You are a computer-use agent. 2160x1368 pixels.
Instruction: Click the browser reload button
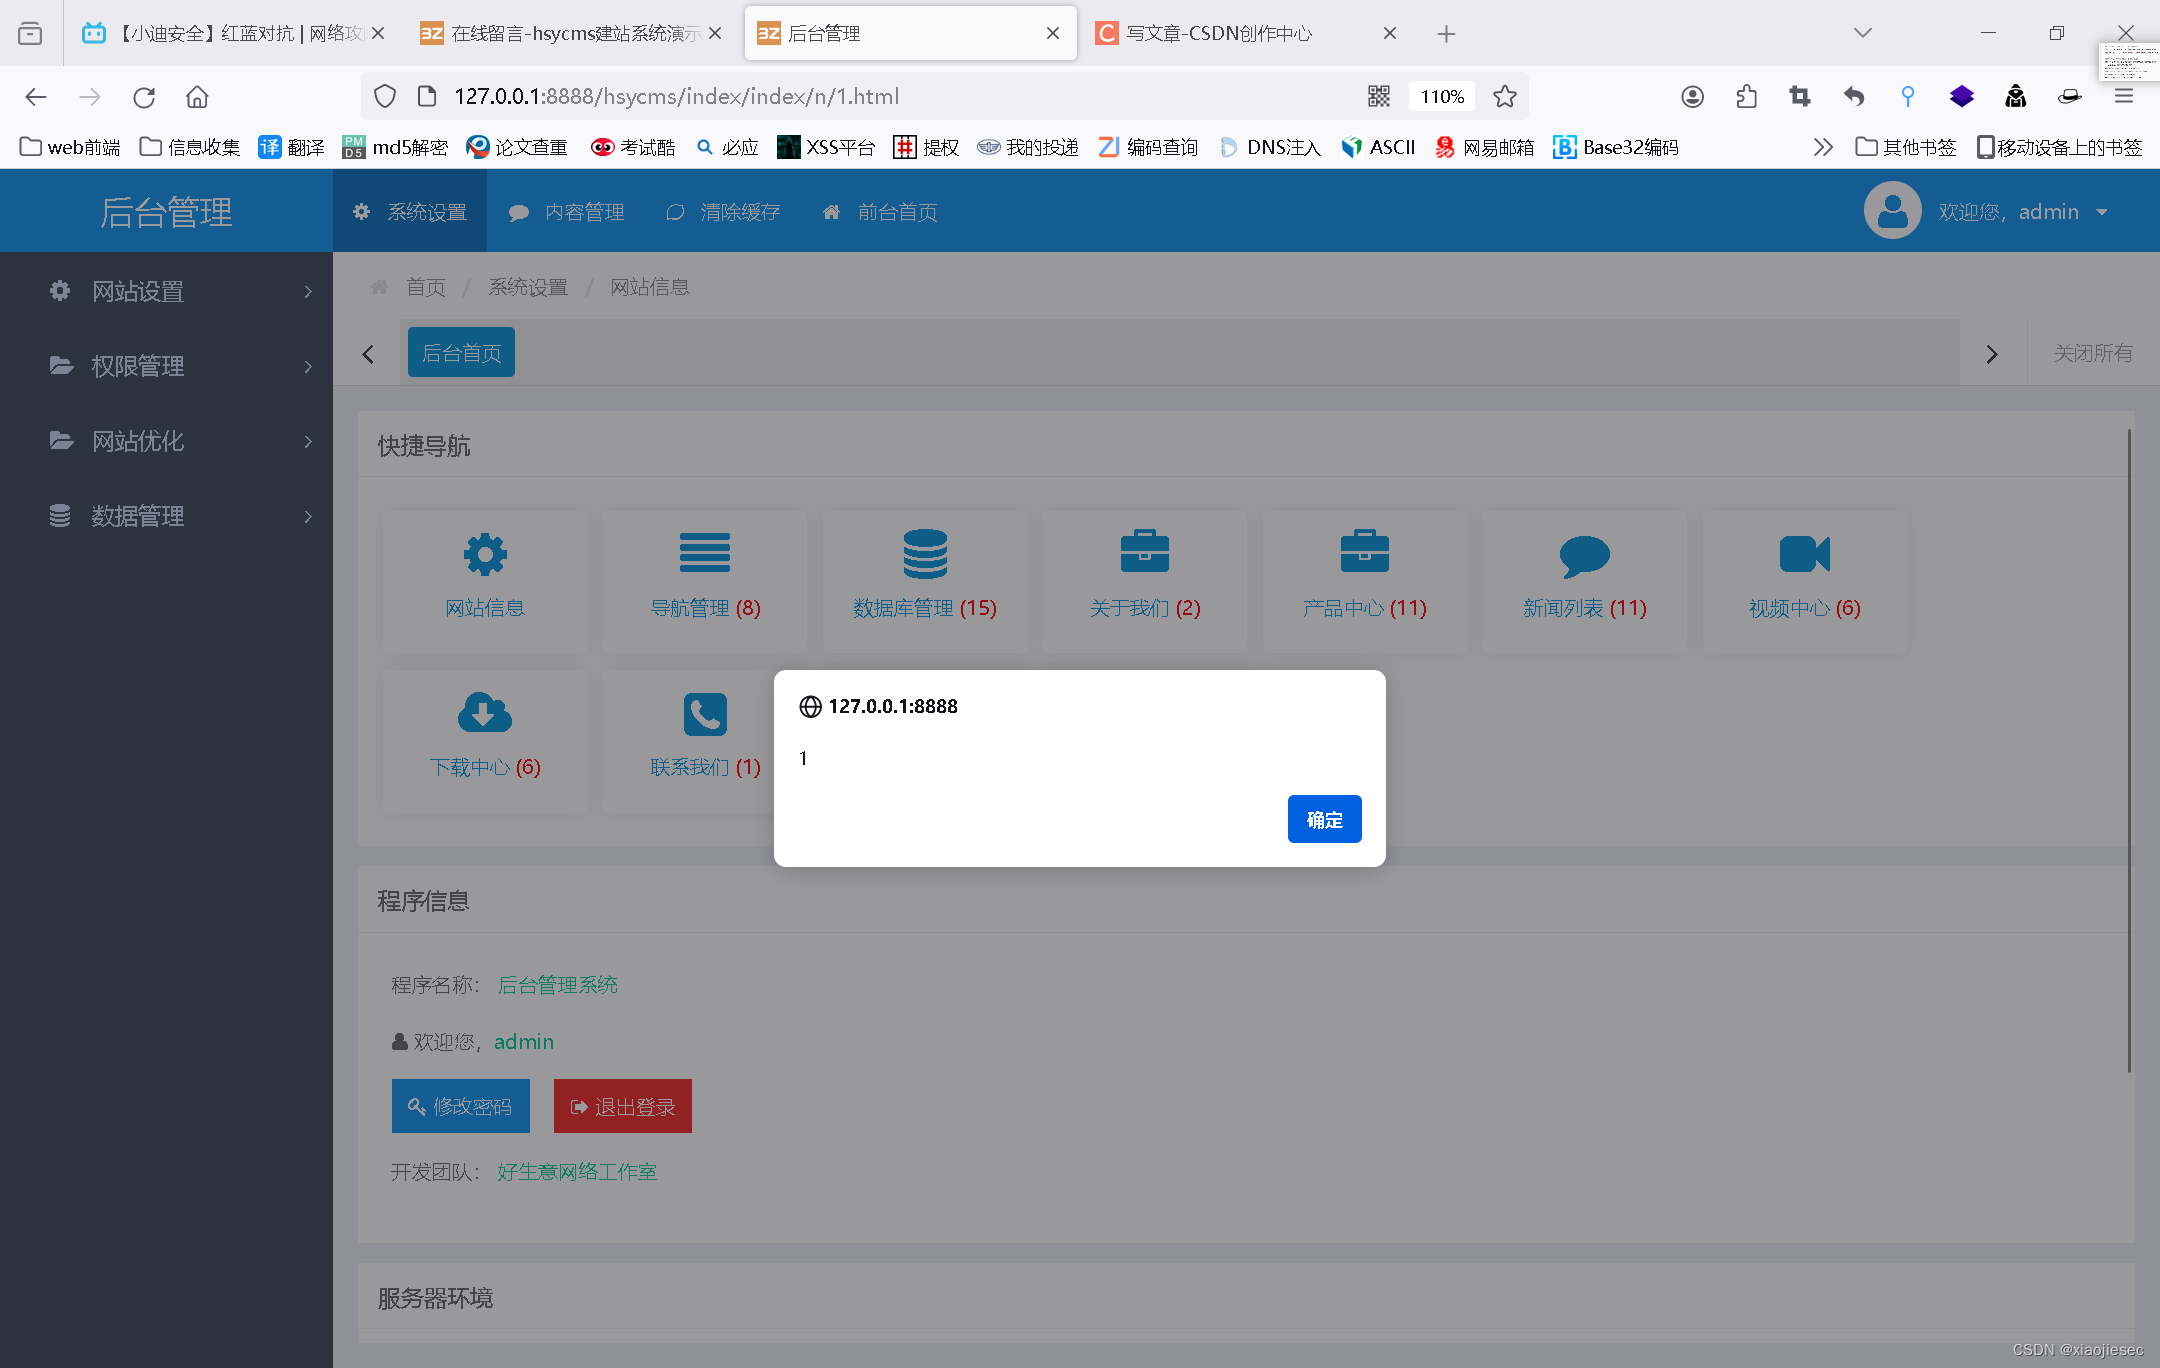[144, 97]
